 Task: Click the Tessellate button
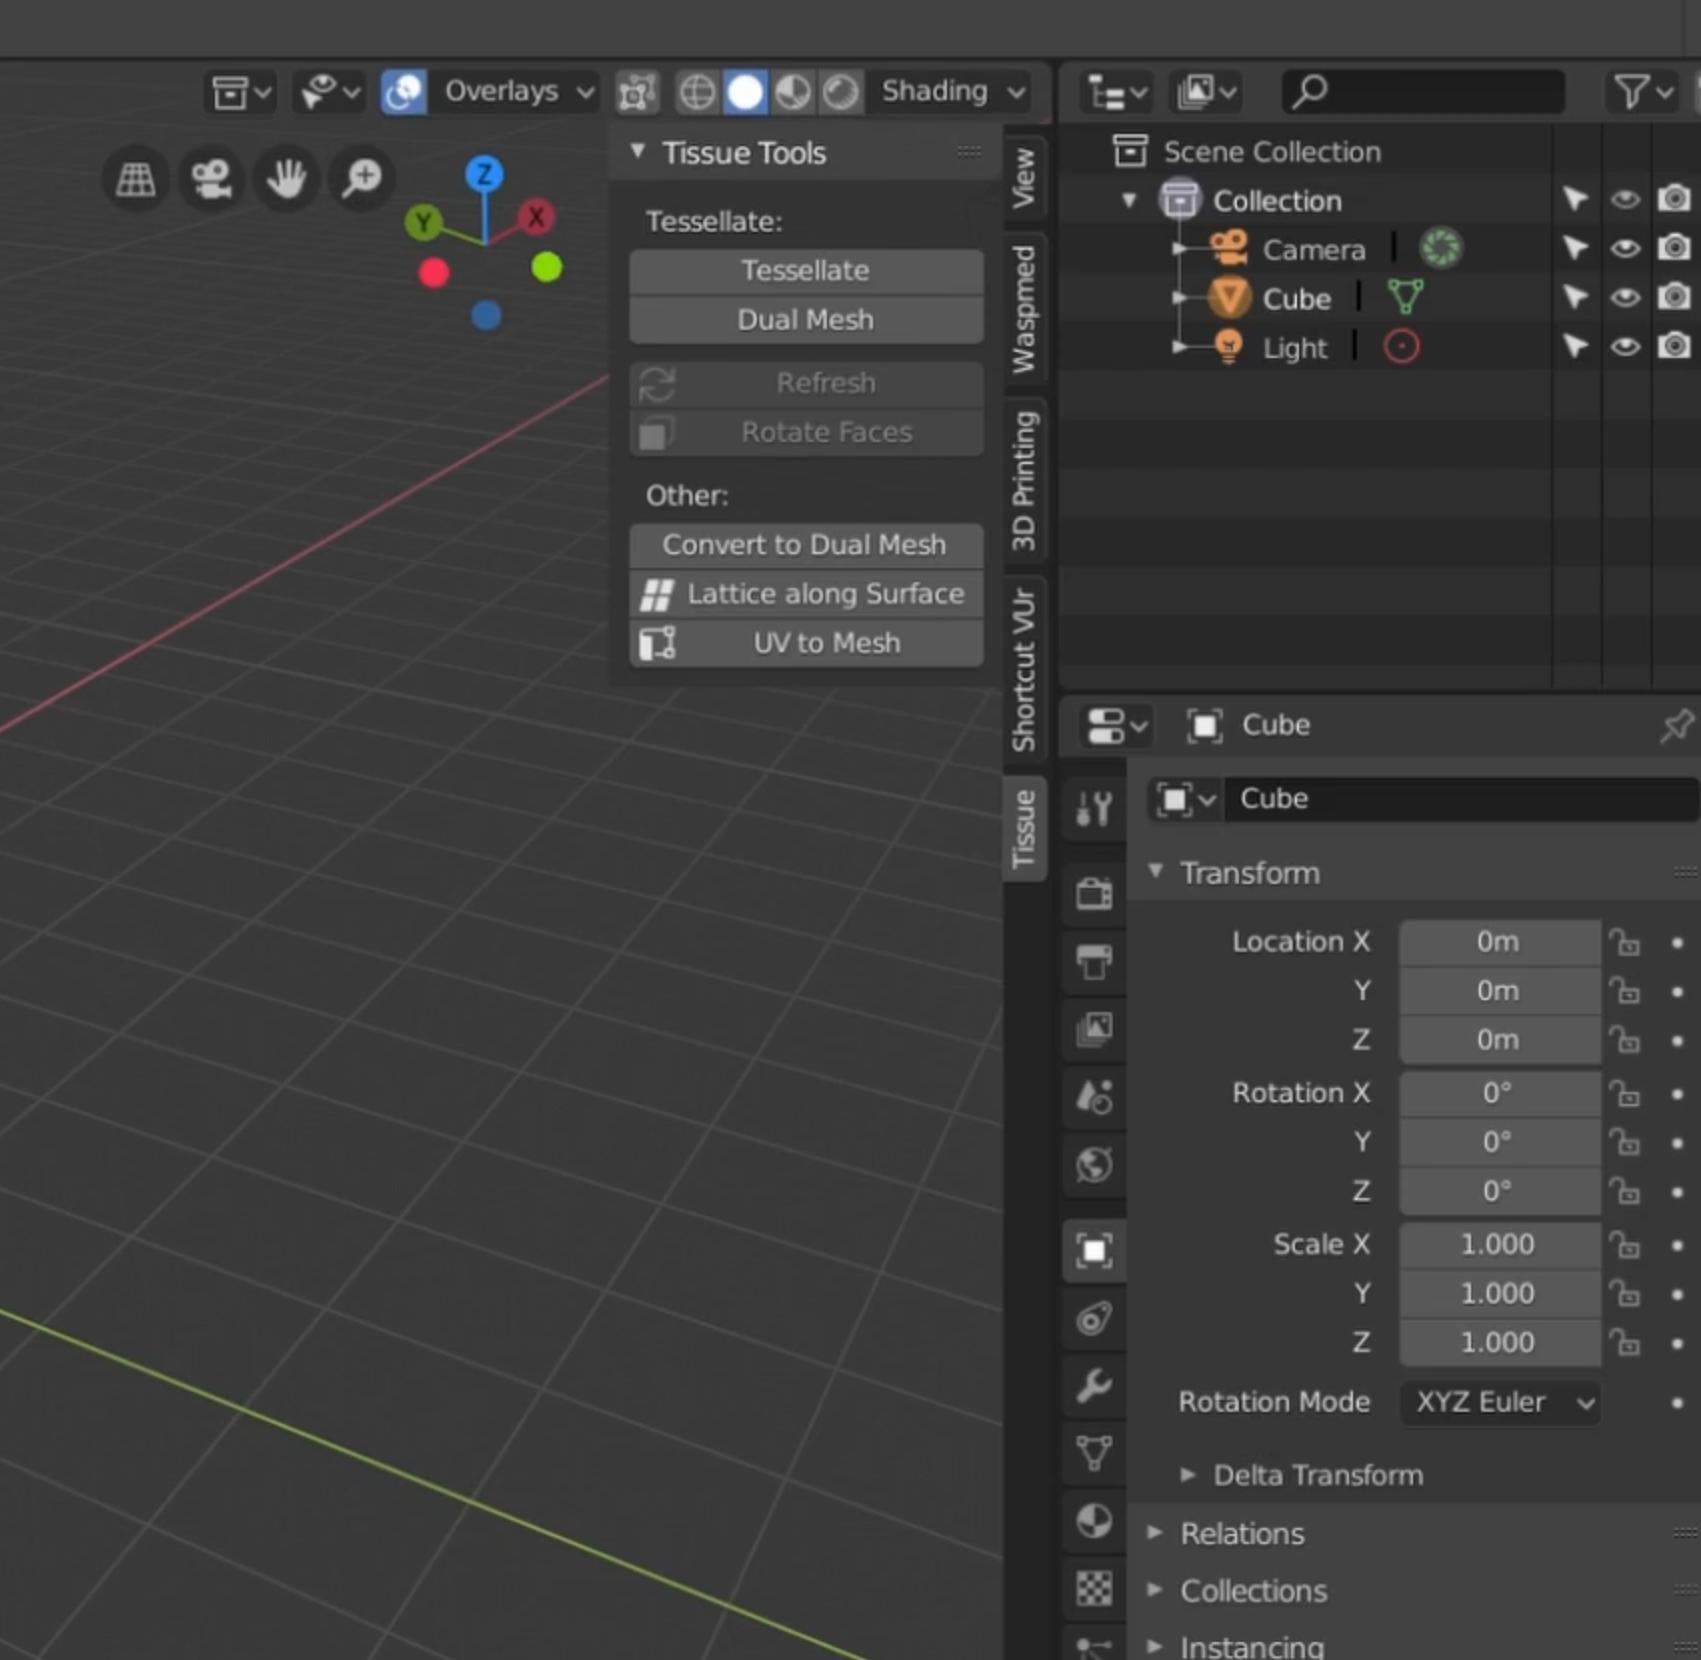(805, 270)
